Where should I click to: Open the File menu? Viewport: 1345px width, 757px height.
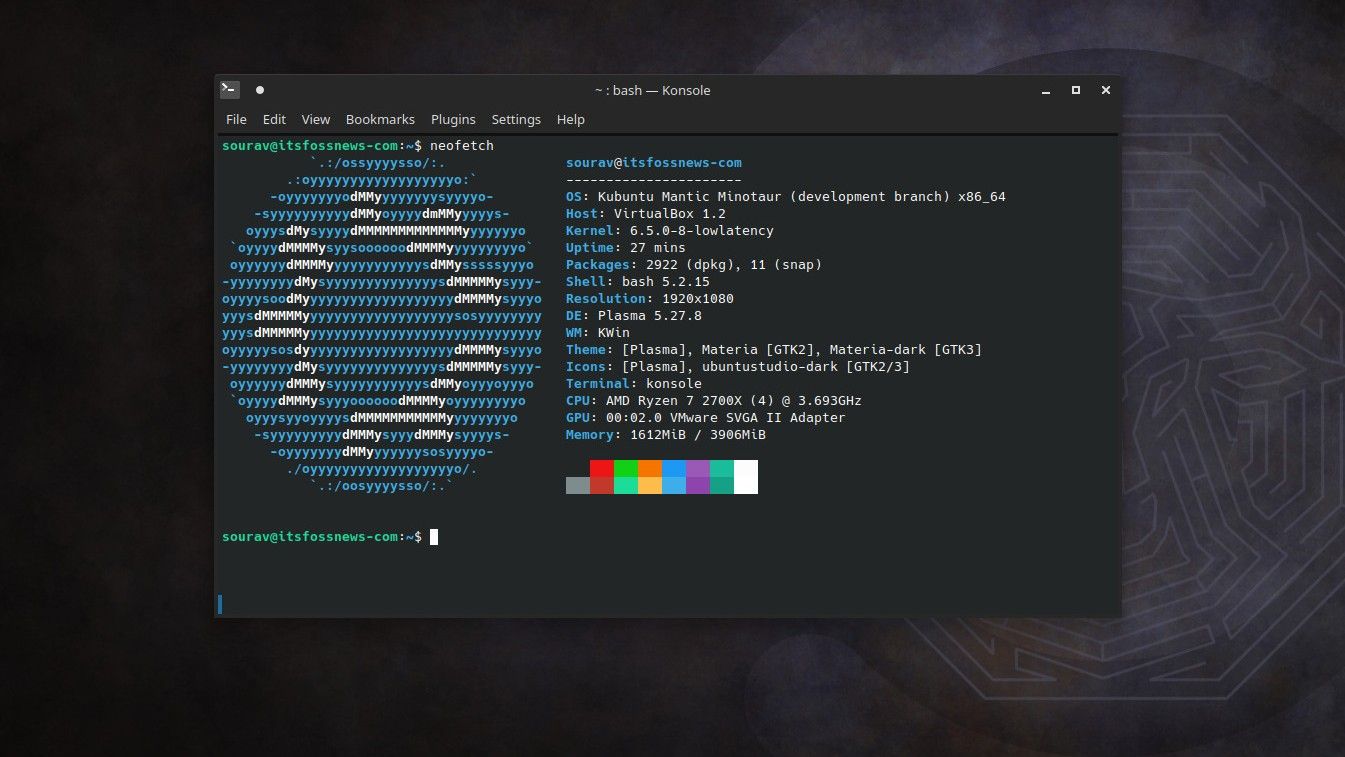click(236, 119)
